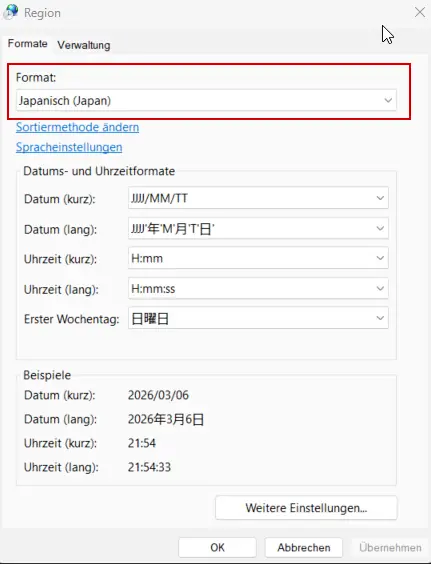Screen dimensions: 431x564
Task: Expand the Datum (kurz) dropdown
Action: click(258, 198)
